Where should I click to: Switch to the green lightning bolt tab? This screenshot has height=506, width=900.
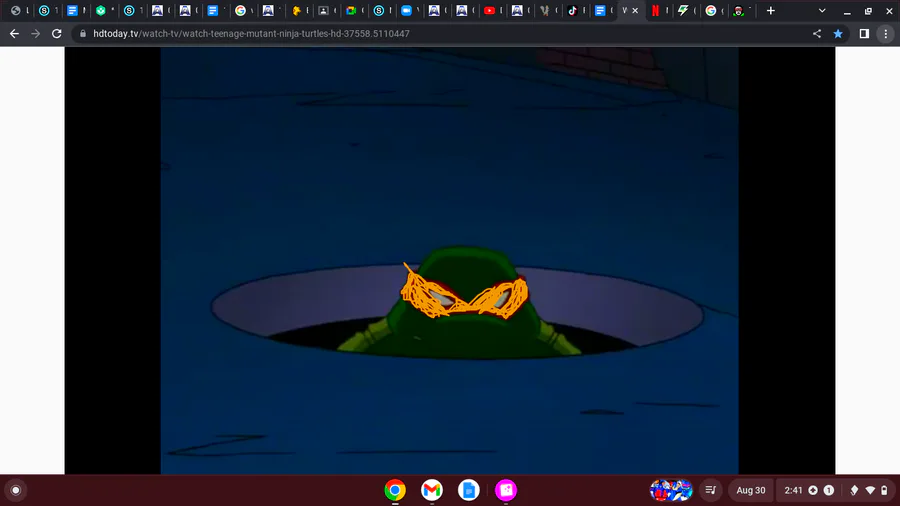(x=683, y=10)
